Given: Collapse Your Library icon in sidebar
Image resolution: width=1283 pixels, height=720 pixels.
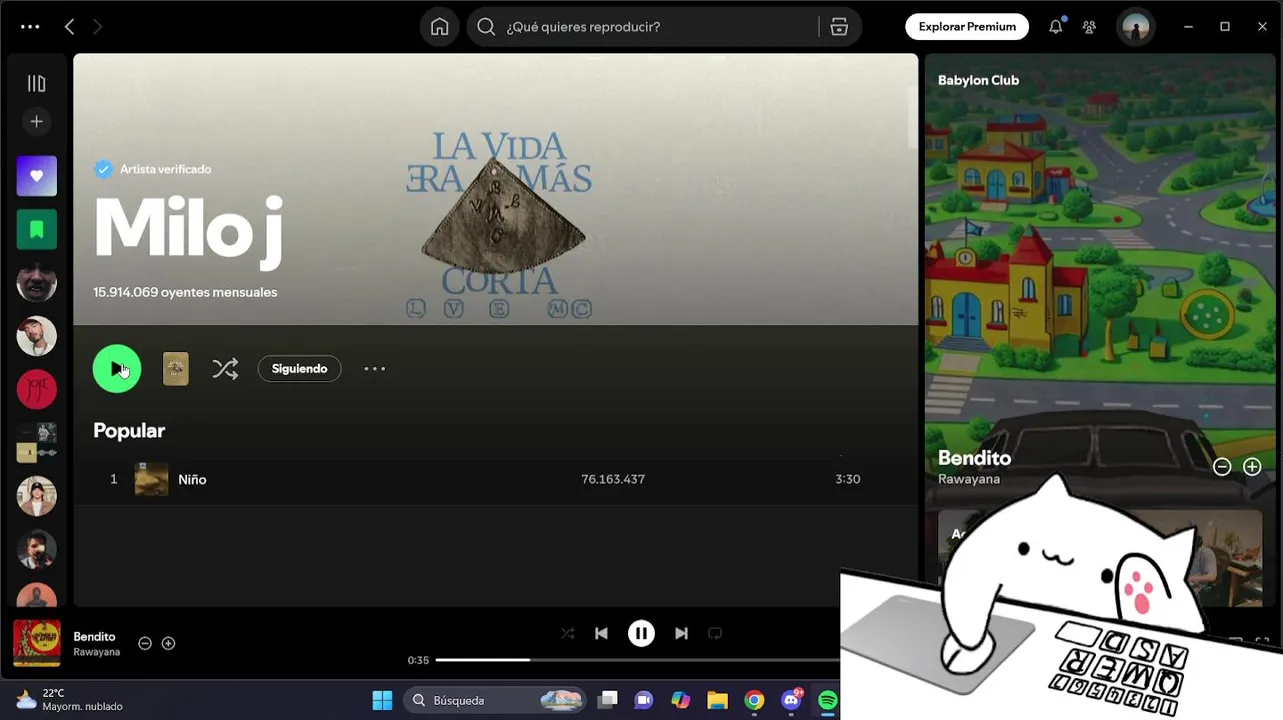Looking at the screenshot, I should [36, 84].
